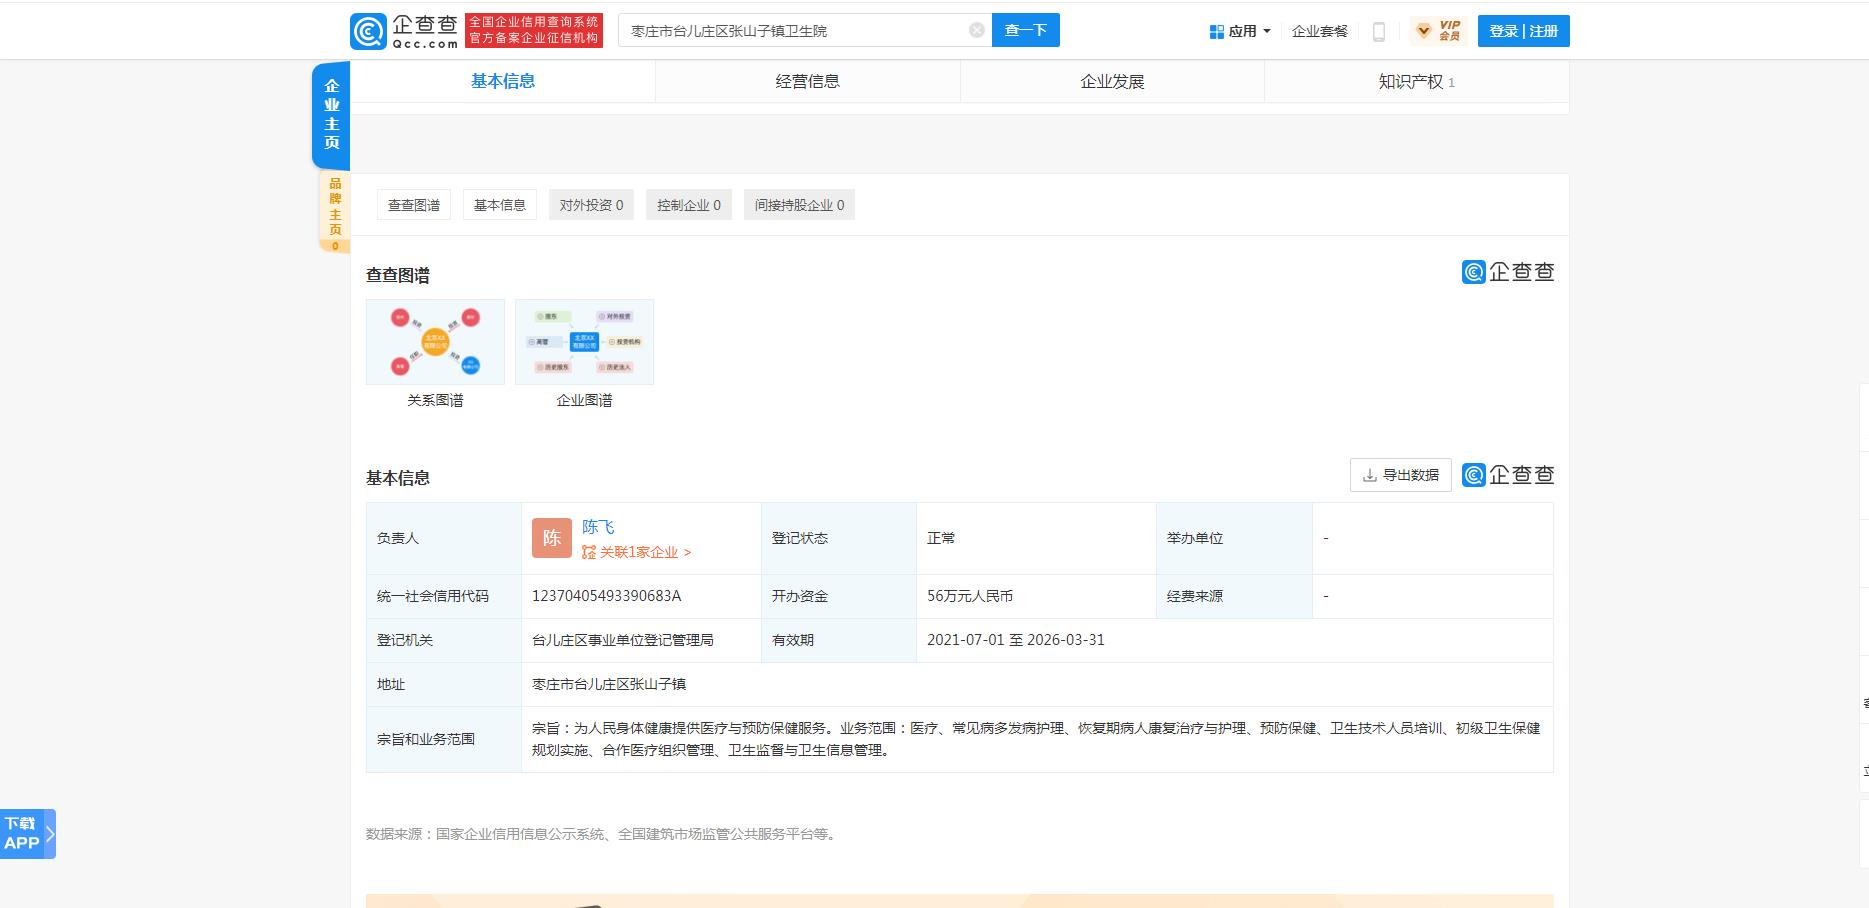Expand the 应用 dropdown menu
This screenshot has width=1869, height=908.
pyautogui.click(x=1240, y=31)
